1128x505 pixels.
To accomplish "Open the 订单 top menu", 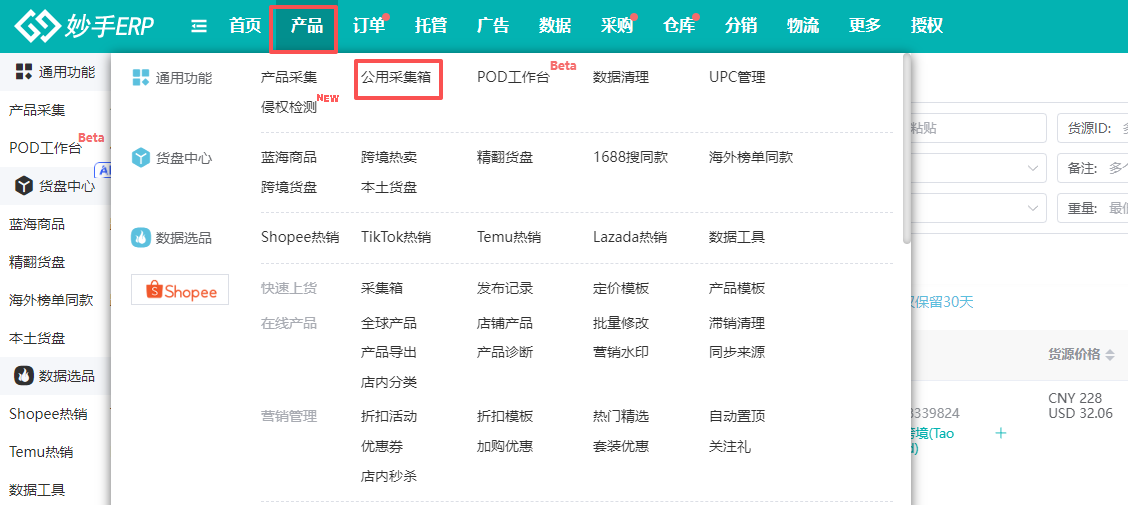I will pos(369,26).
